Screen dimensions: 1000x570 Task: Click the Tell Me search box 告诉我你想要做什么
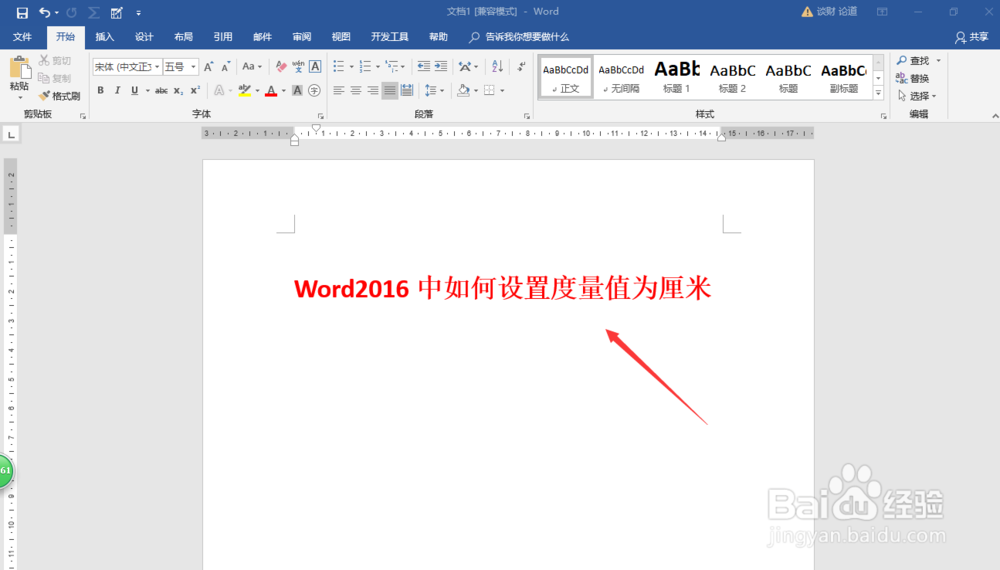click(x=519, y=37)
